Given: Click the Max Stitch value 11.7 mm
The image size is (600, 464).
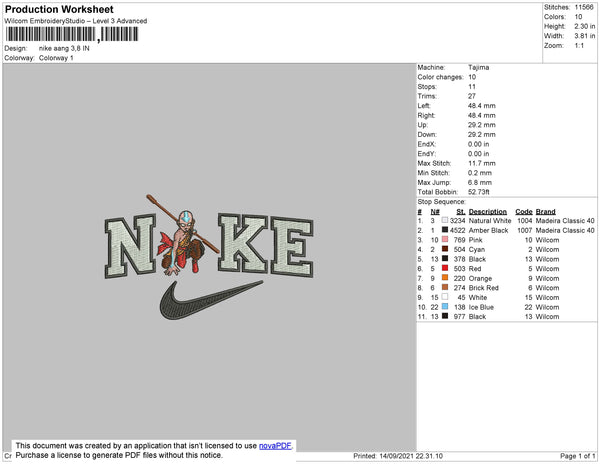Looking at the screenshot, I should 481,163.
